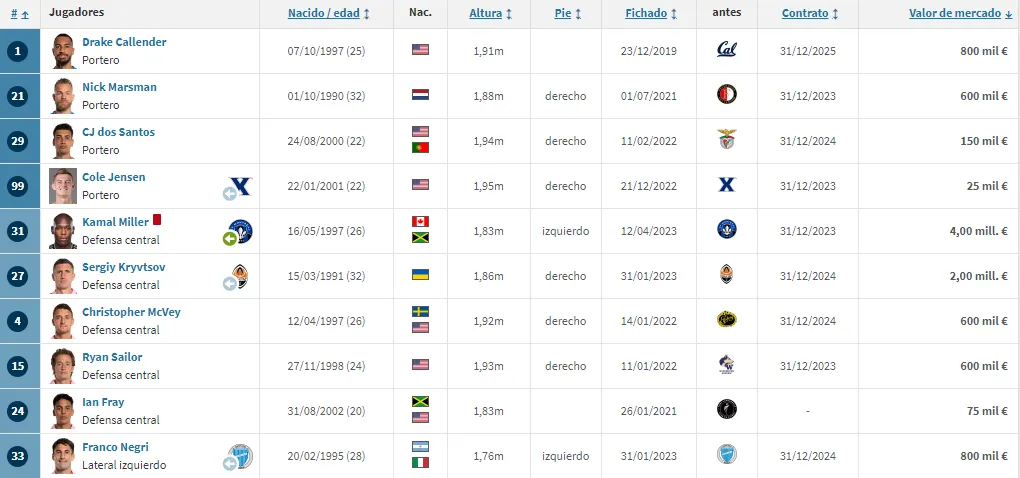Click the Benfica crest for CJ dos Santos

pyautogui.click(x=727, y=141)
